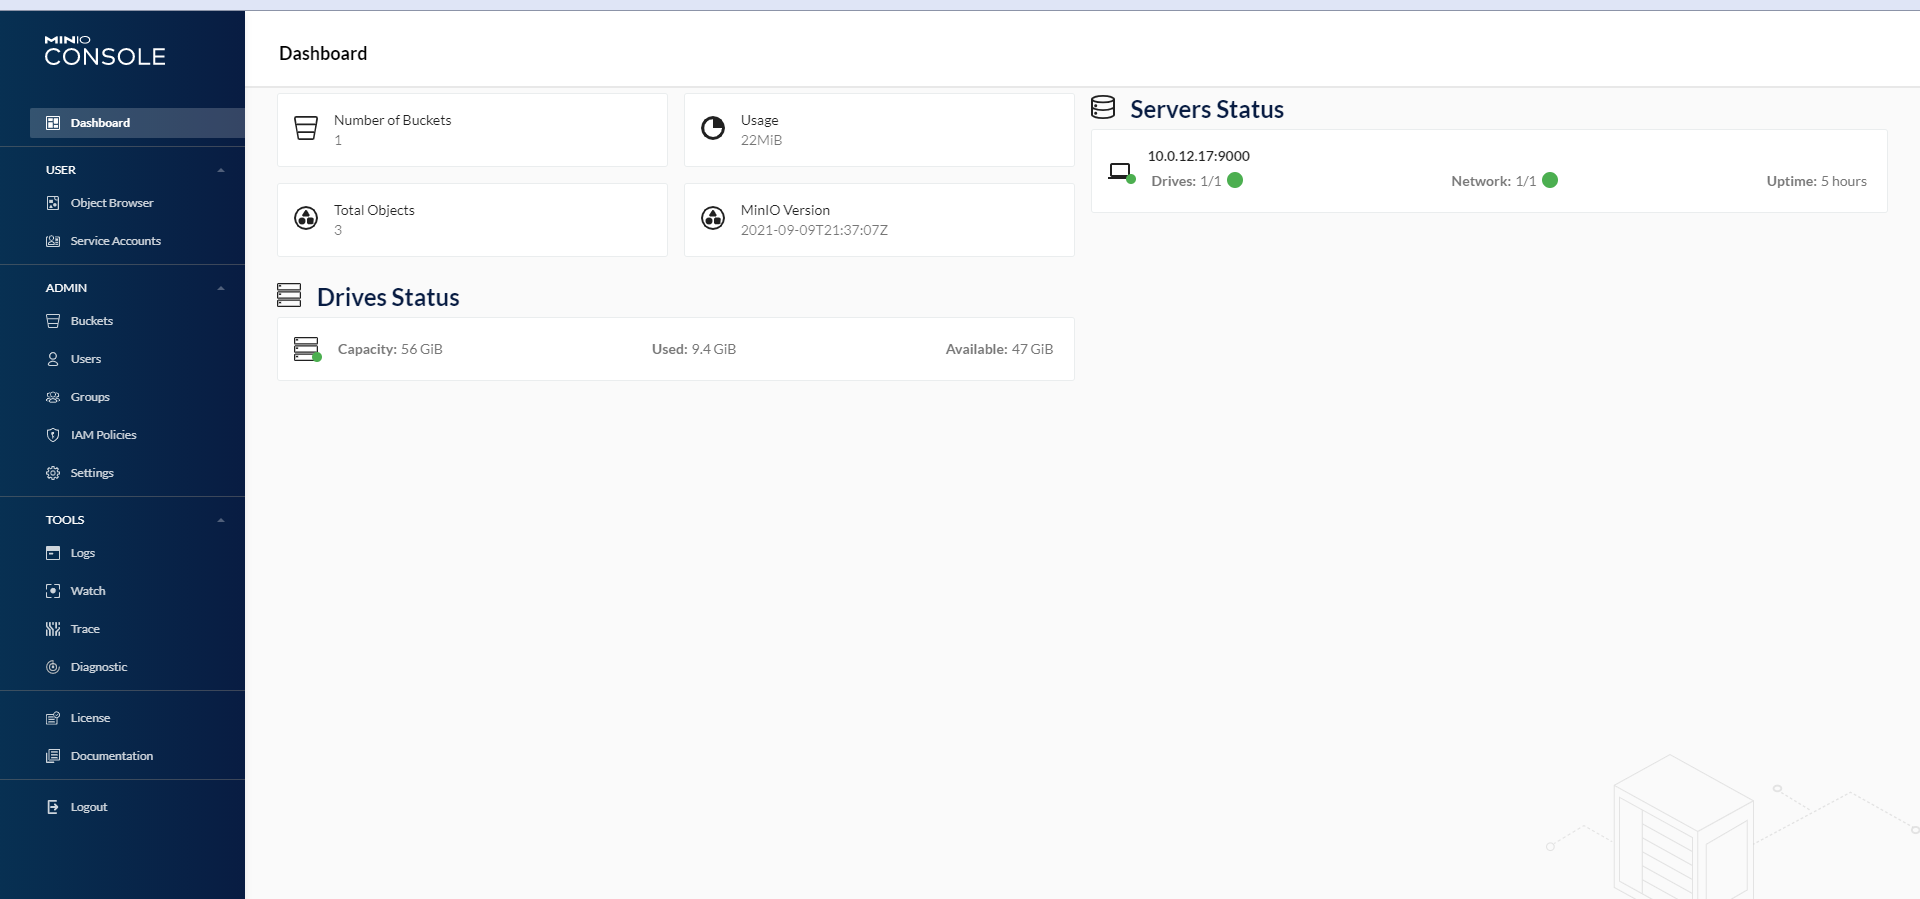Click the Number of Buckets label
The height and width of the screenshot is (899, 1920).
pos(392,120)
